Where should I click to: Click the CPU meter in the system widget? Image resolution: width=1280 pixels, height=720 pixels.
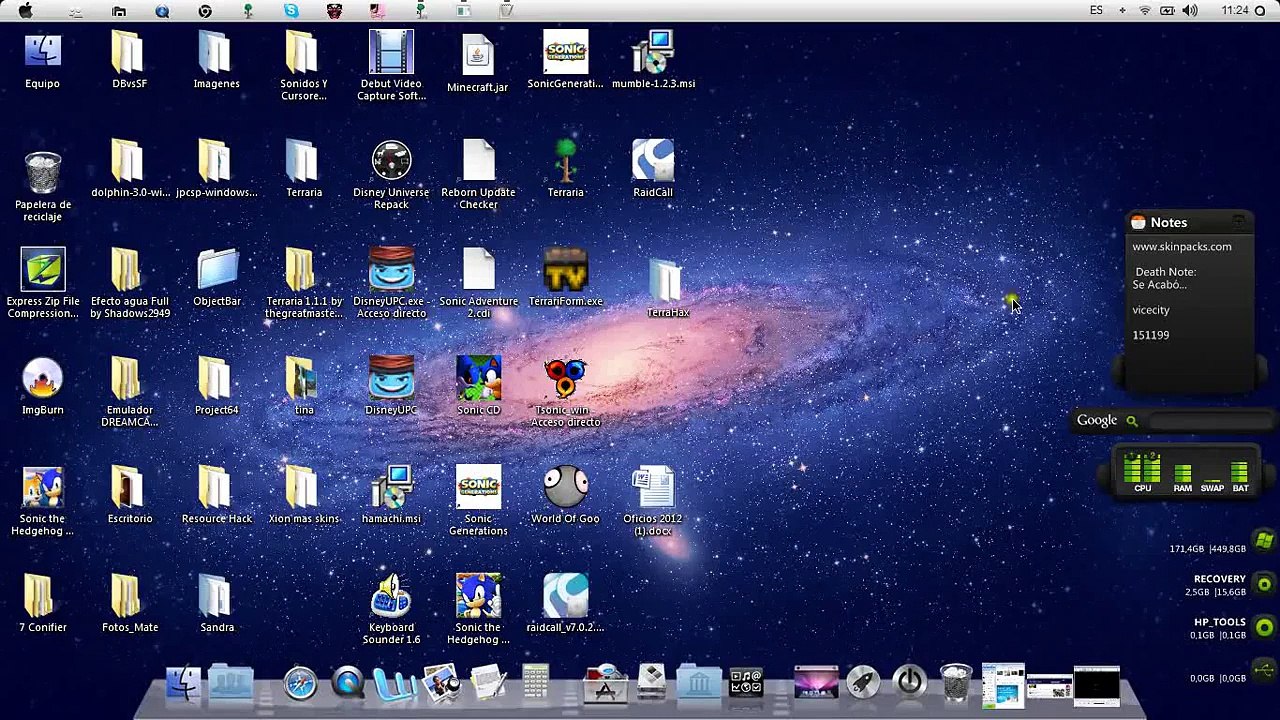point(1142,473)
